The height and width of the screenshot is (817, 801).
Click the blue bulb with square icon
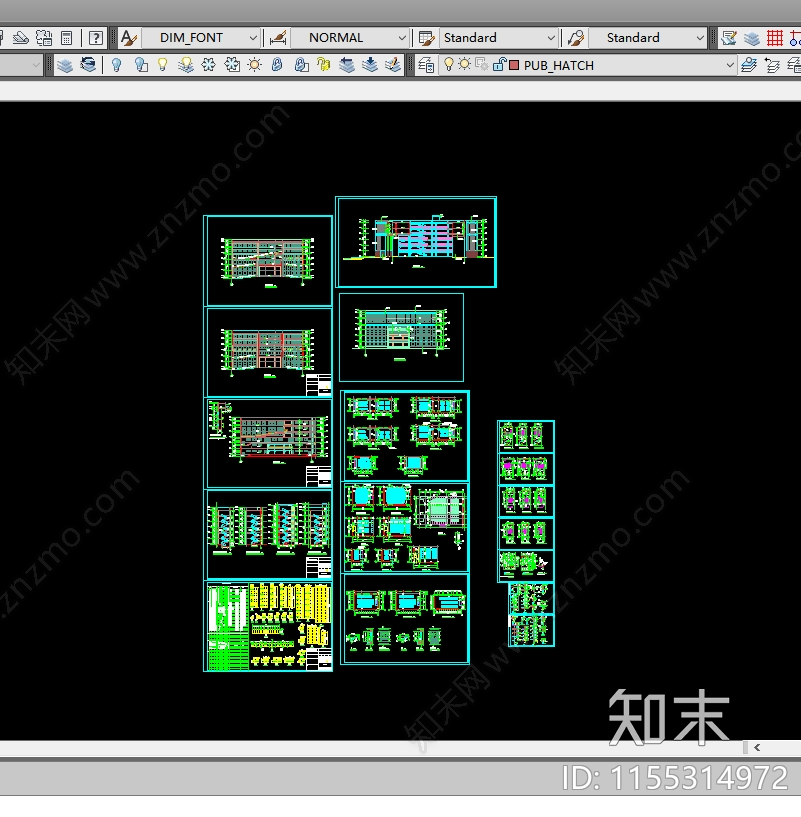click(x=140, y=65)
